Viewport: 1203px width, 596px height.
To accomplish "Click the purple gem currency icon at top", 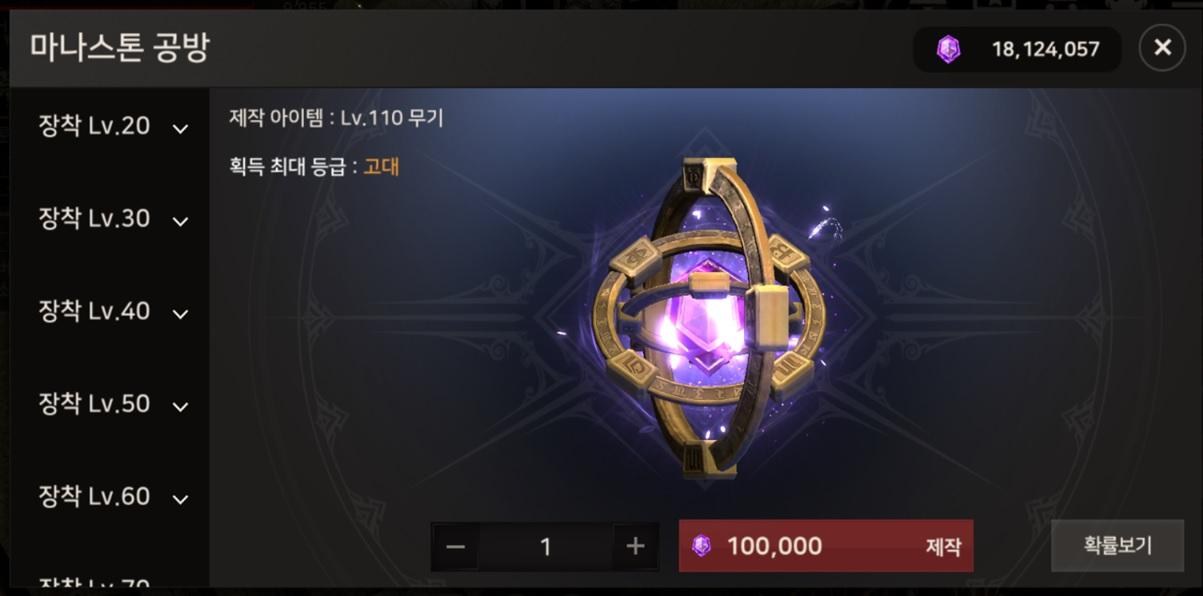I will coord(948,49).
